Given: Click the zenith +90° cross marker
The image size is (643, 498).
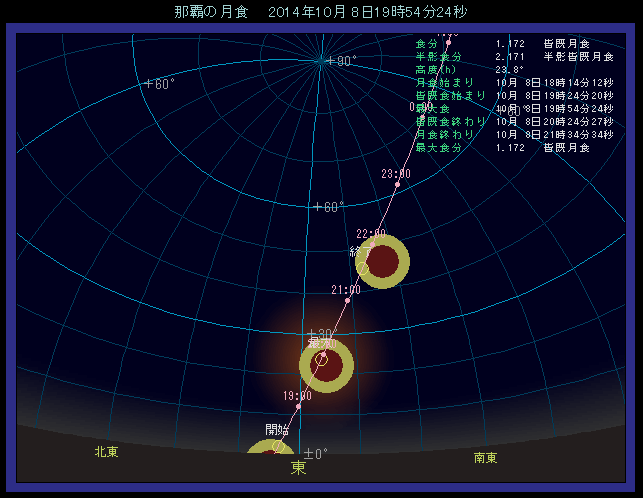Looking at the screenshot, I should click(322, 61).
